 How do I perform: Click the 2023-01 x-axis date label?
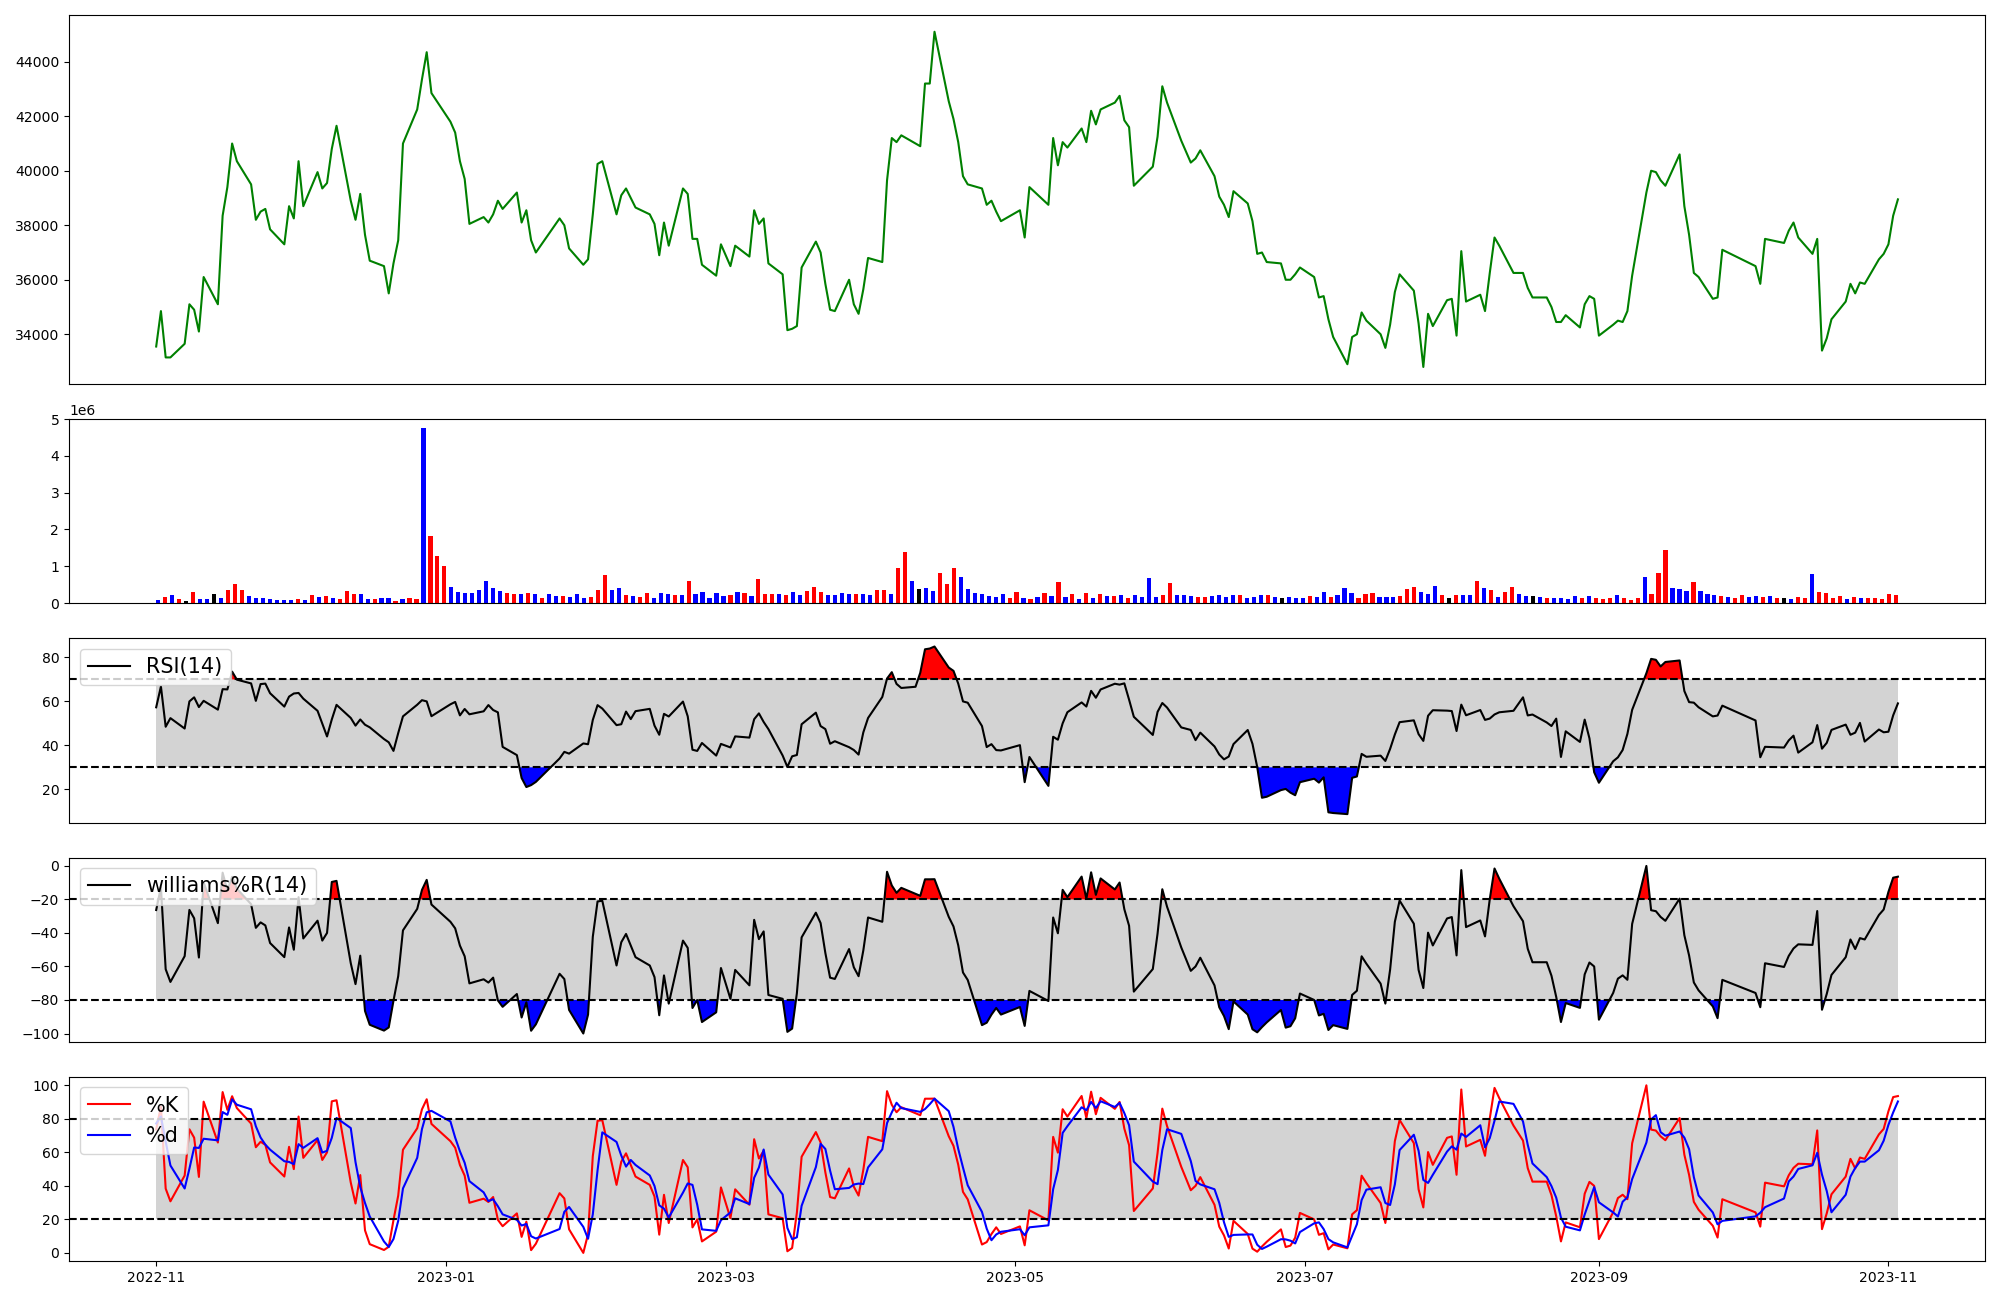(445, 1277)
